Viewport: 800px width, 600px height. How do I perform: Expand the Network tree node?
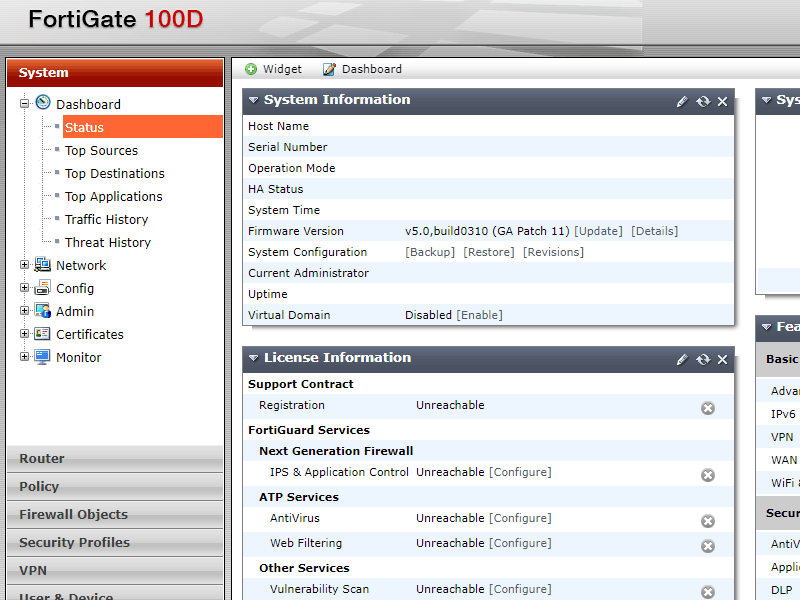click(25, 265)
